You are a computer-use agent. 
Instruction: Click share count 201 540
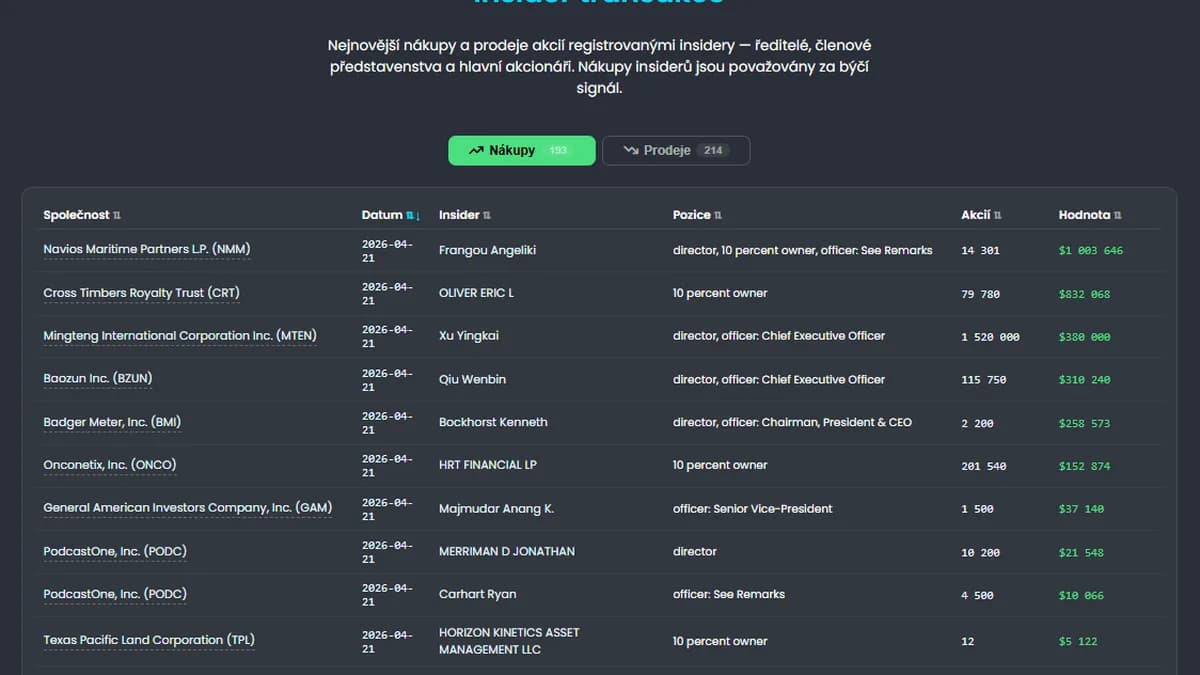(x=984, y=466)
